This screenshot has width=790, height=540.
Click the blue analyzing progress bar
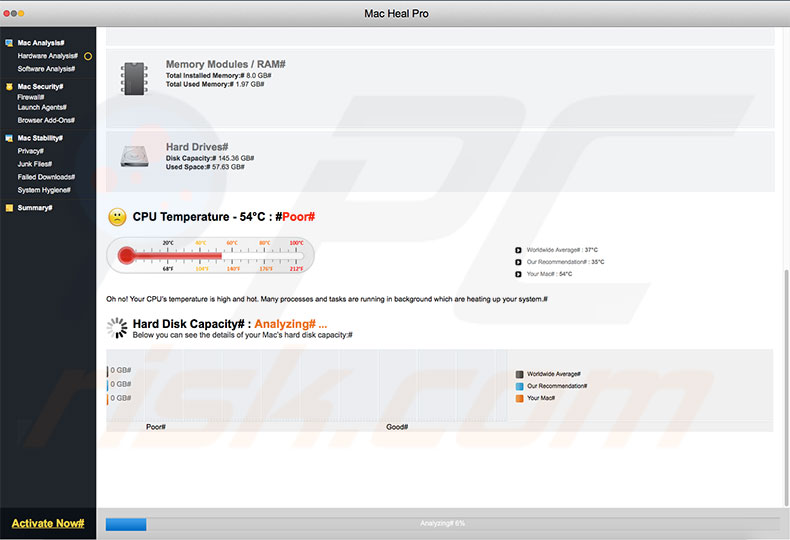coord(126,524)
